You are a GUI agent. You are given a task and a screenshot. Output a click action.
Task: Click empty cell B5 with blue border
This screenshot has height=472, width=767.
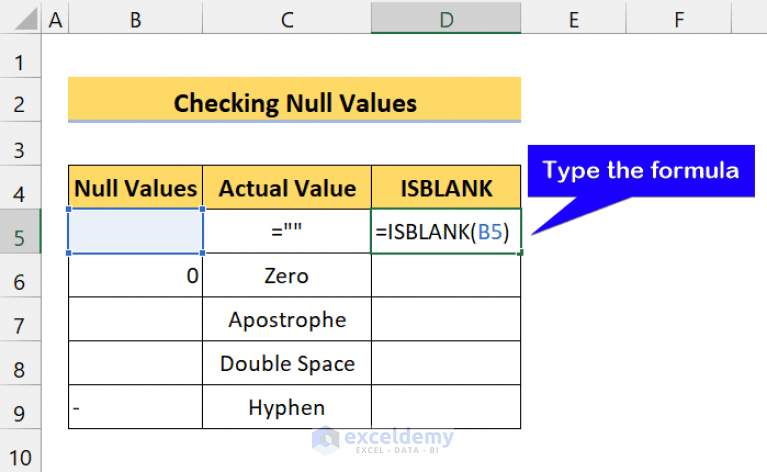click(135, 232)
